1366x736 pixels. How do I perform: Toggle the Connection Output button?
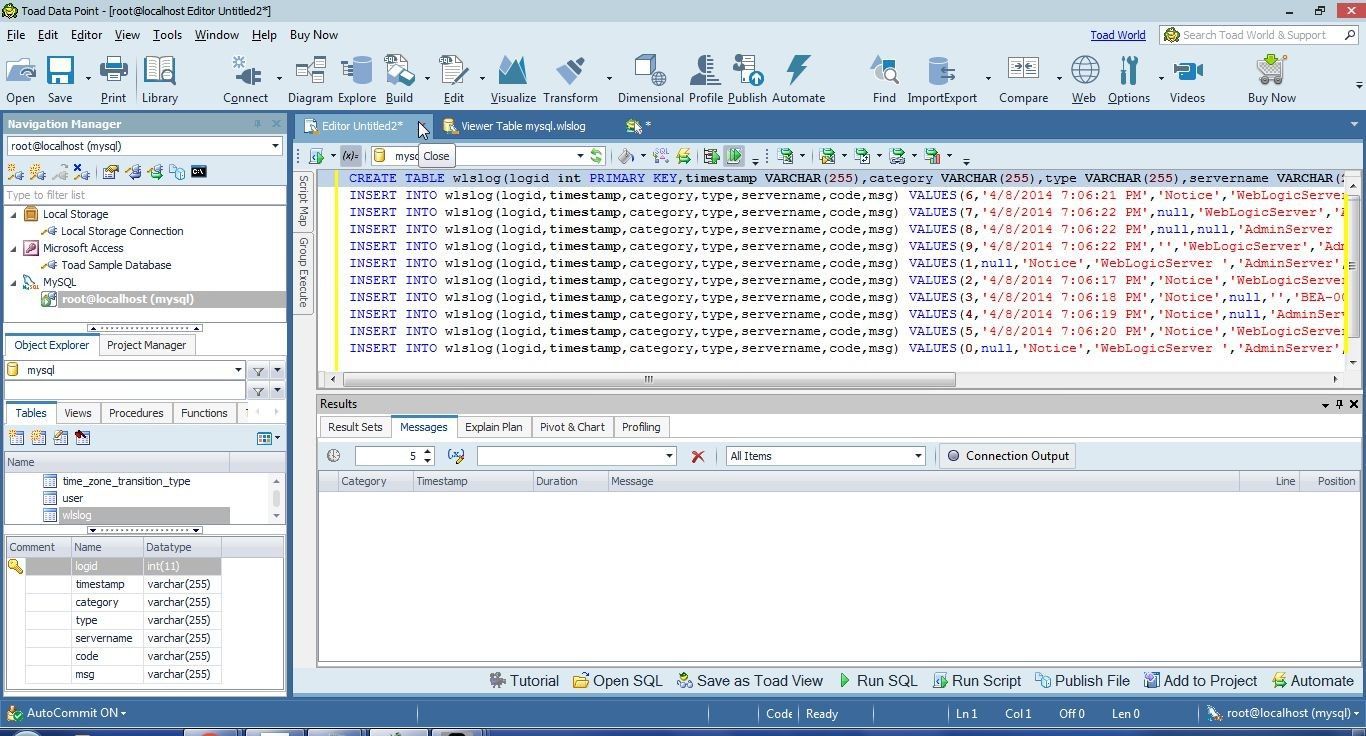1007,456
